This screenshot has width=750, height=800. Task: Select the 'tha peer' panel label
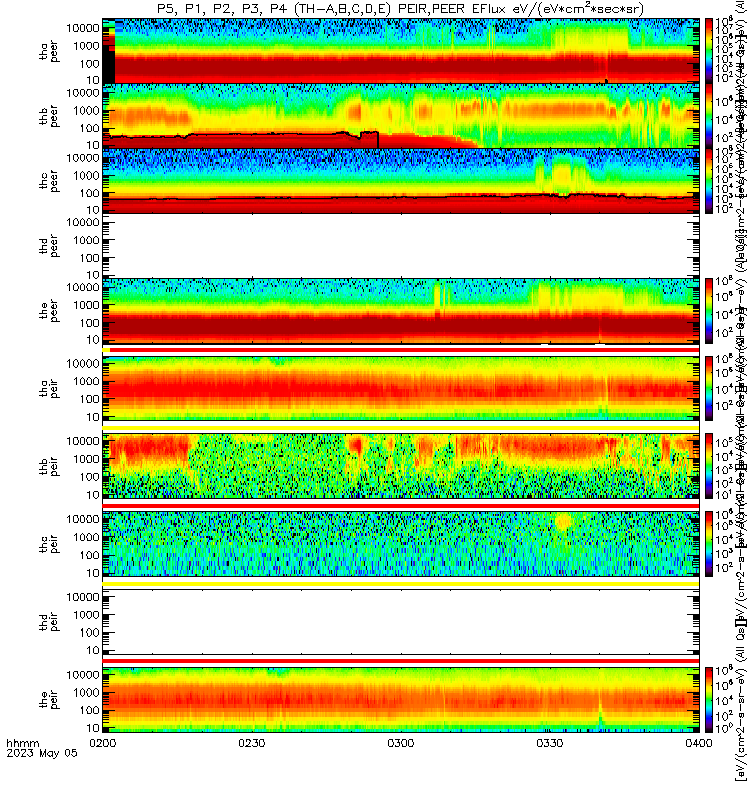[49, 52]
